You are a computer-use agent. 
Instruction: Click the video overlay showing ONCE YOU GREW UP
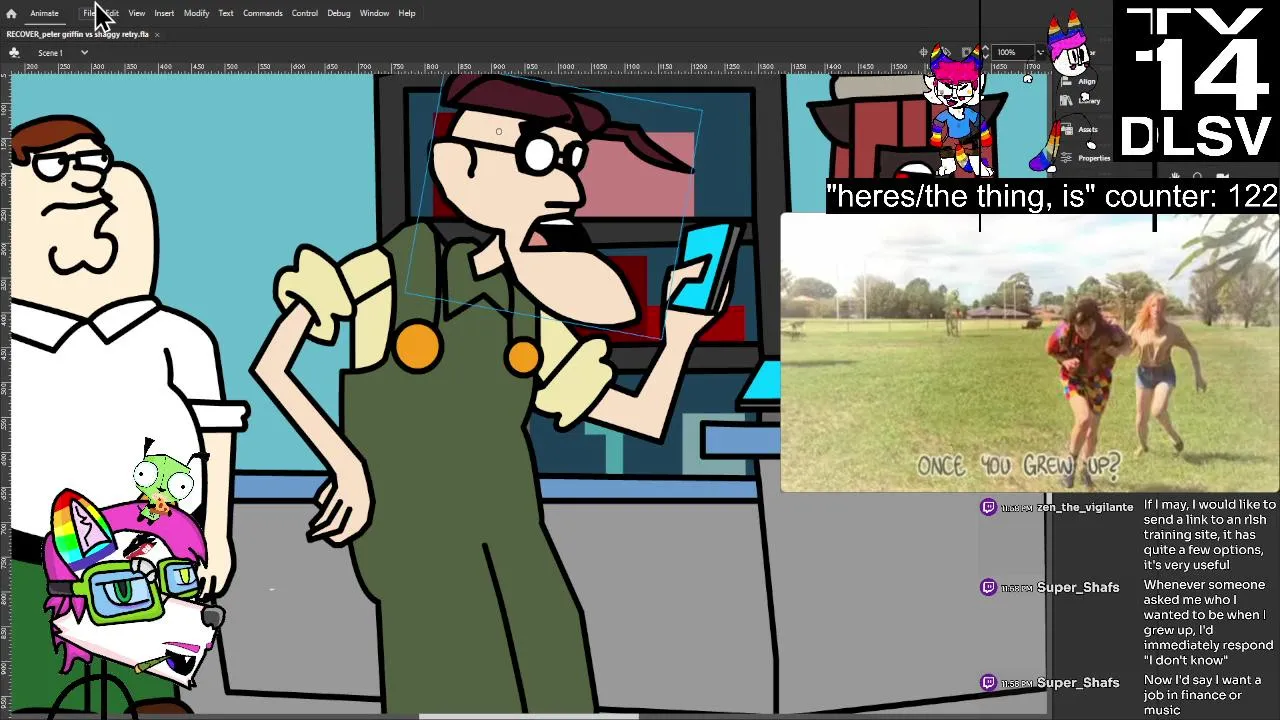pyautogui.click(x=1030, y=353)
